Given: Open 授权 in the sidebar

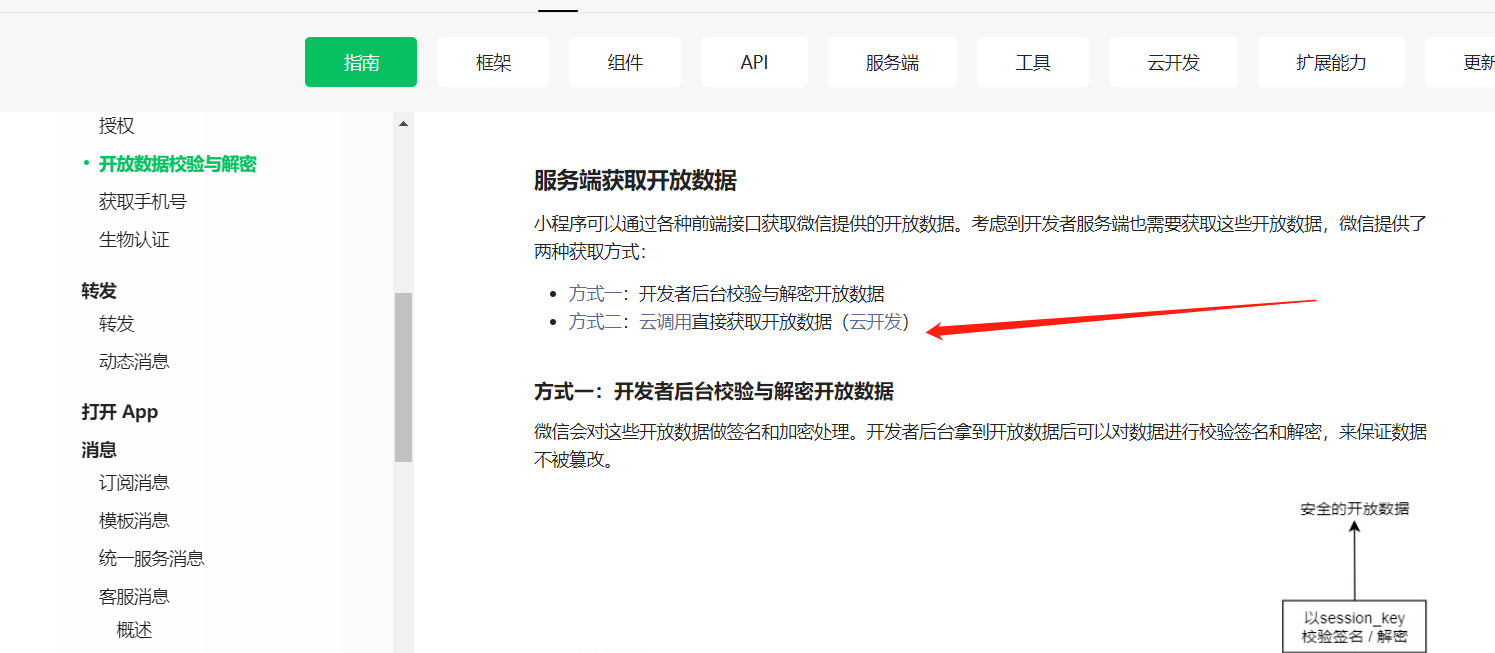Looking at the screenshot, I should point(116,126).
